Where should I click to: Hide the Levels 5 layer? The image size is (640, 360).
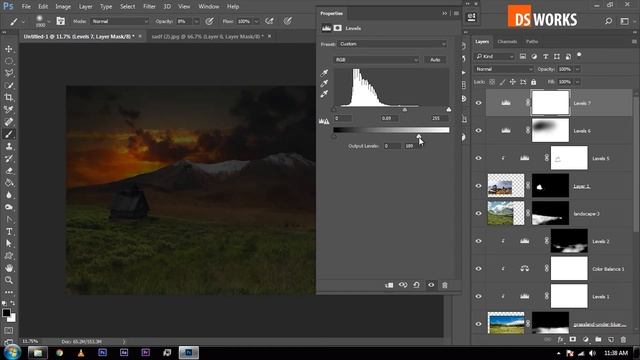click(478, 158)
